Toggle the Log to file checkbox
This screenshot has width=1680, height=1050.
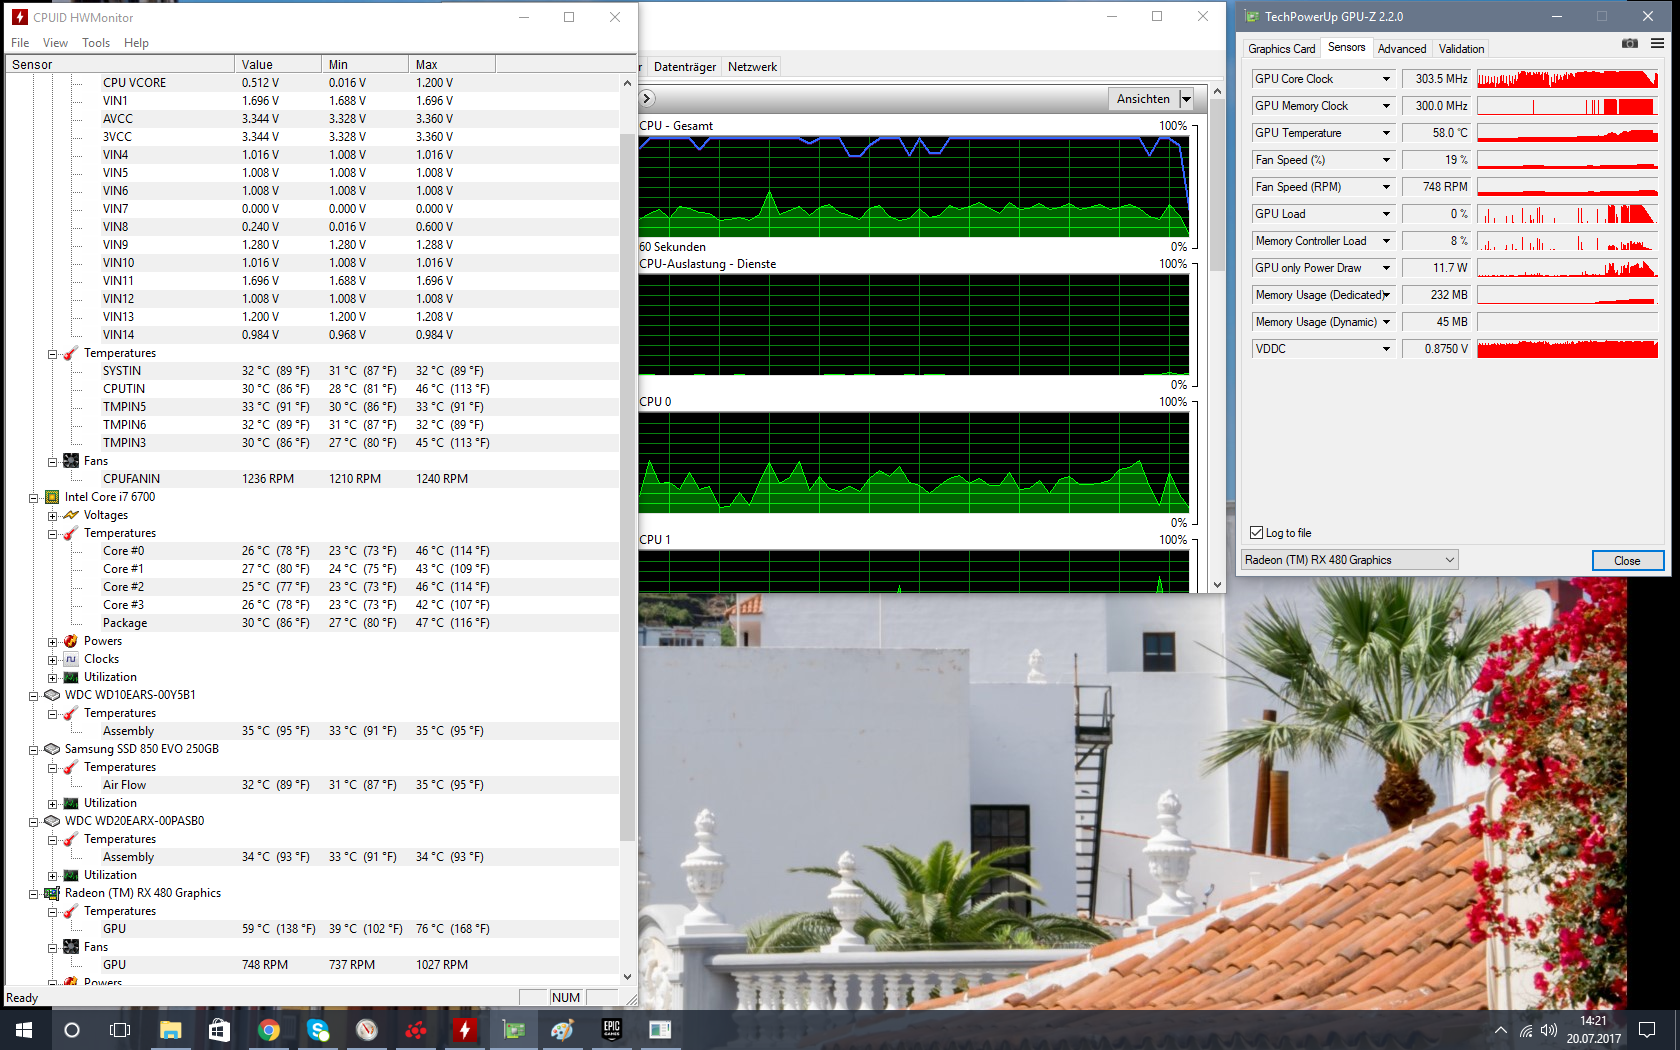[1257, 533]
